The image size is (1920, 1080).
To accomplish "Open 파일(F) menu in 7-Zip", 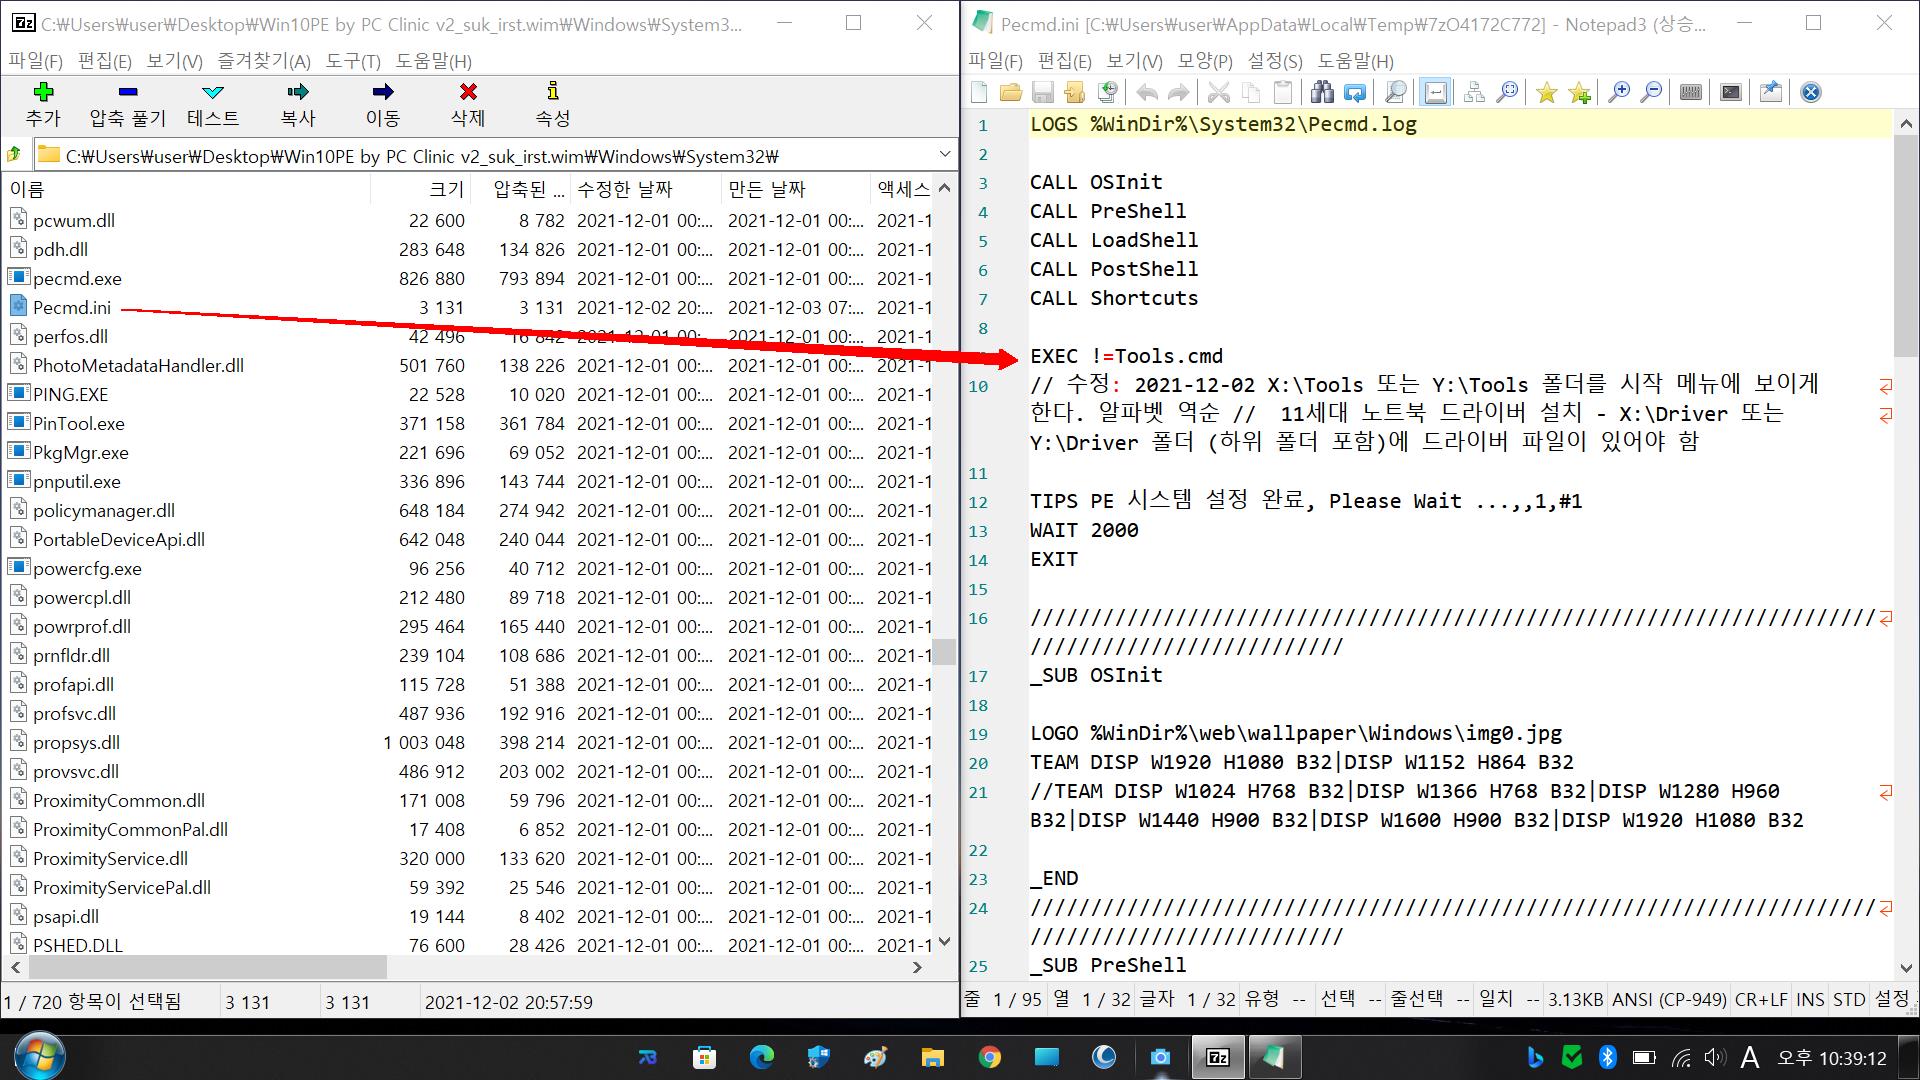I will 36,61.
